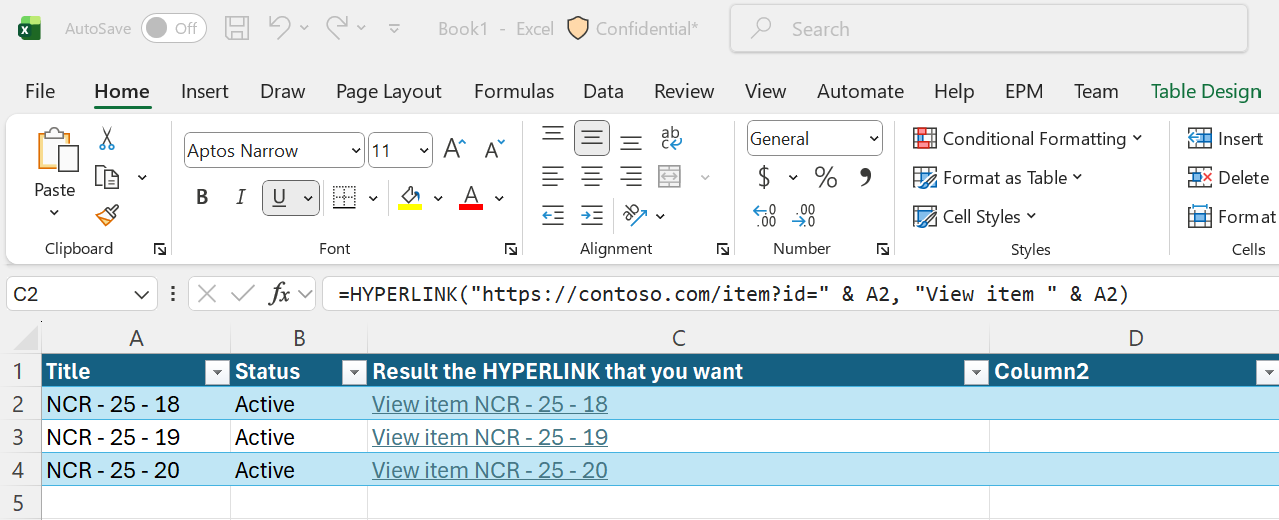This screenshot has height=520, width=1279.
Task: Open Status column filter dropdown
Action: 354,372
